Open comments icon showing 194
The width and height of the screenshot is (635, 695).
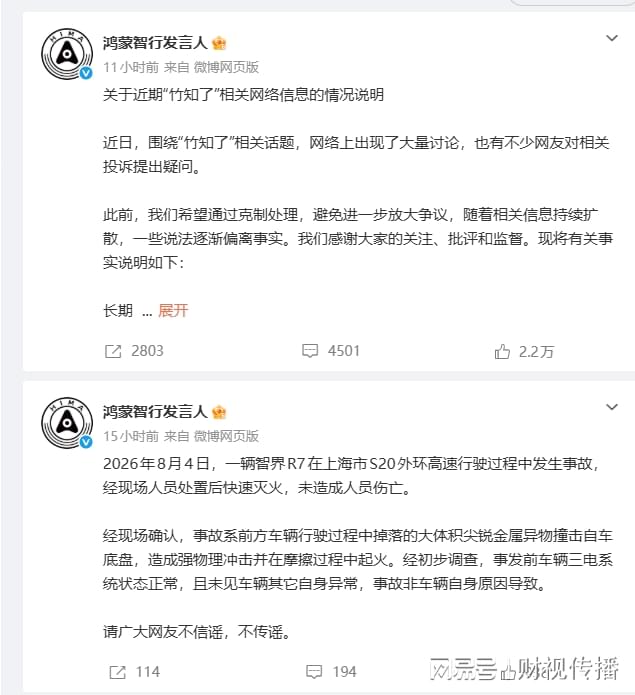(314, 672)
